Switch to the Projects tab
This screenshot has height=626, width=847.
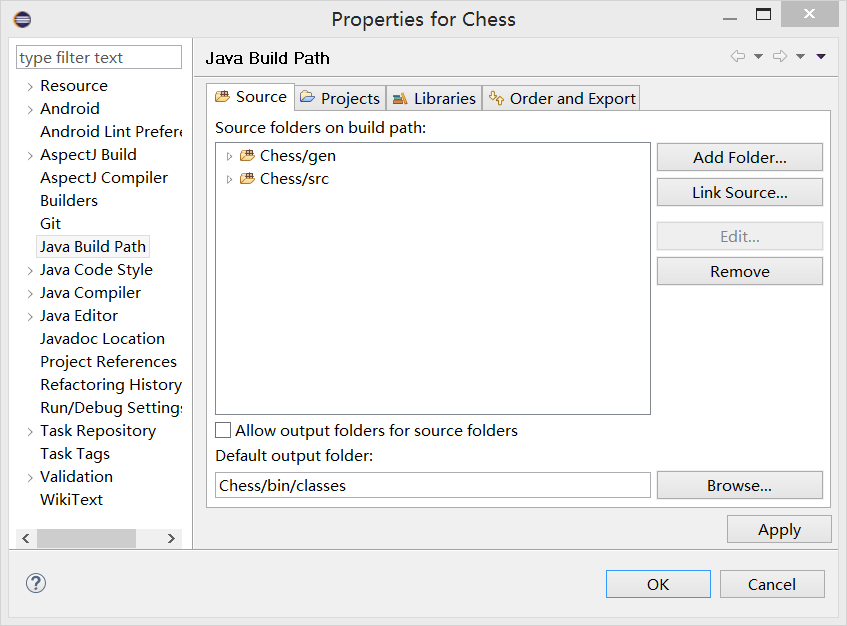pos(349,98)
